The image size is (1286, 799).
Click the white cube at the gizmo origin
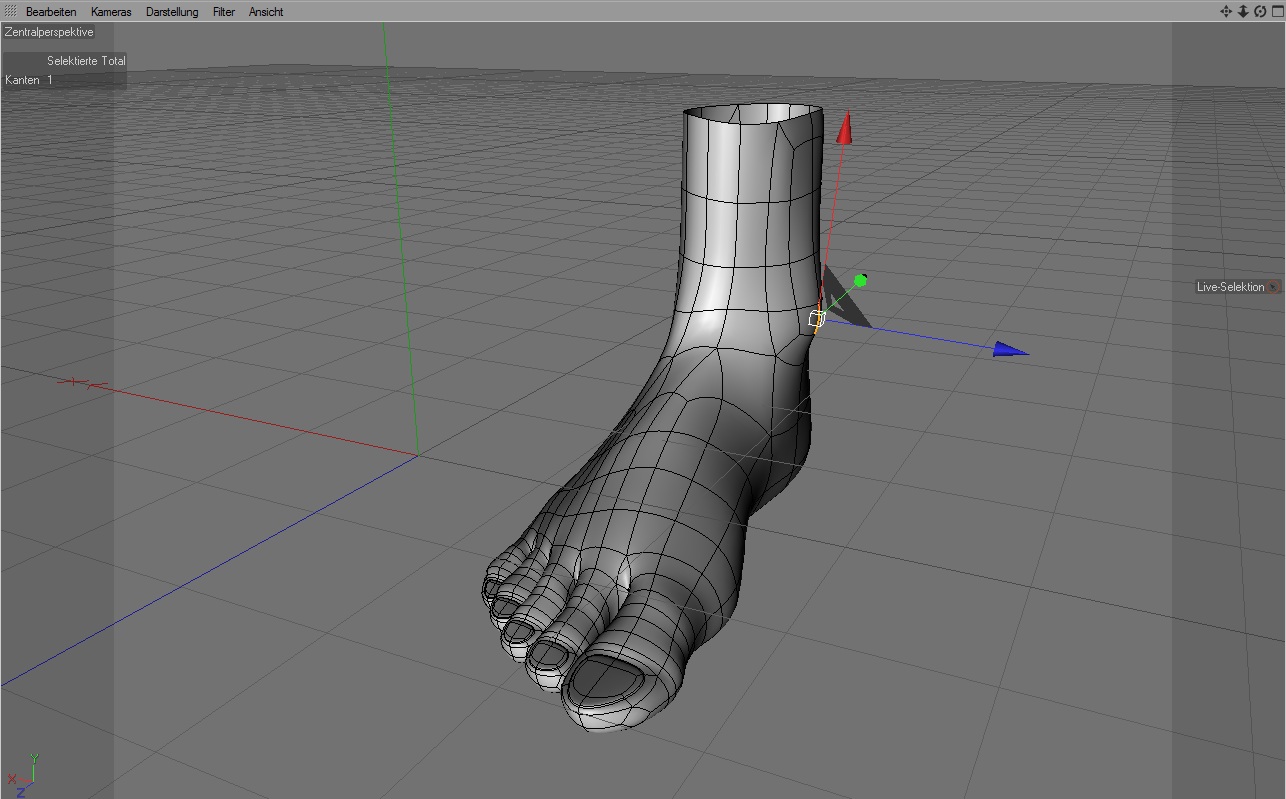pos(816,320)
